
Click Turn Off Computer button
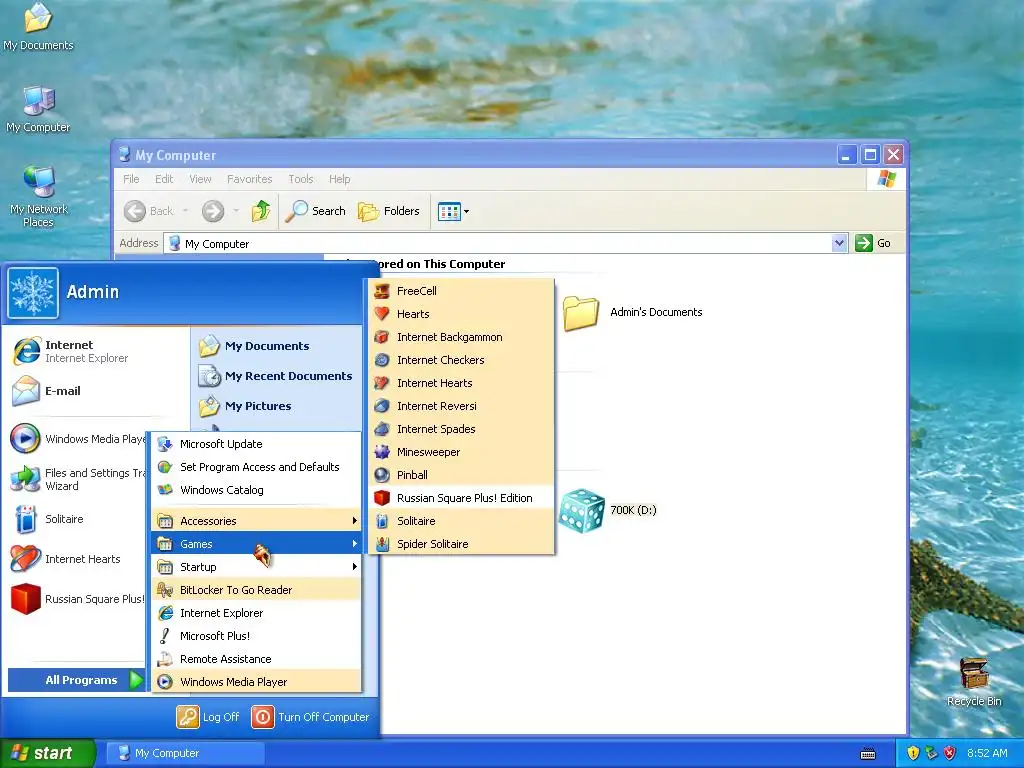click(x=310, y=717)
